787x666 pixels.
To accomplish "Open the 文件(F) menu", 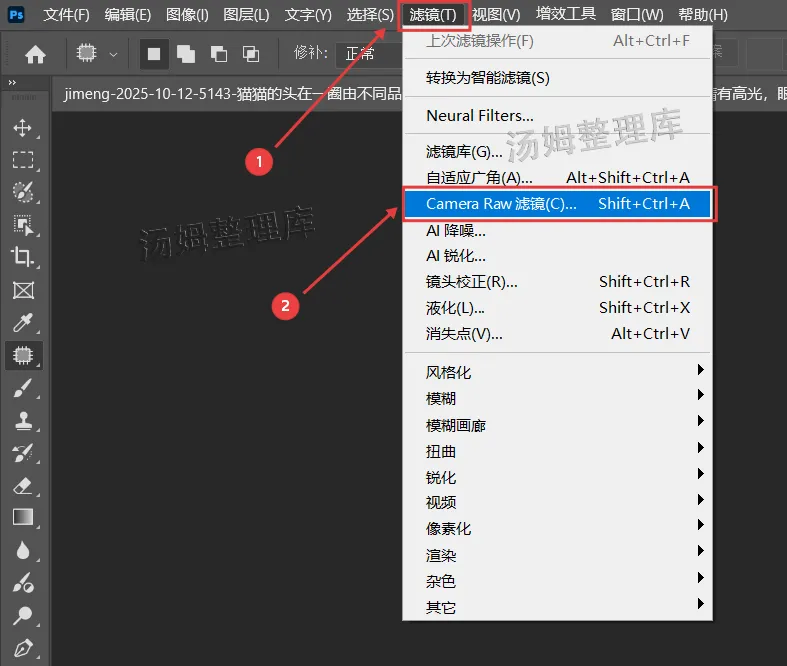I will tap(67, 15).
